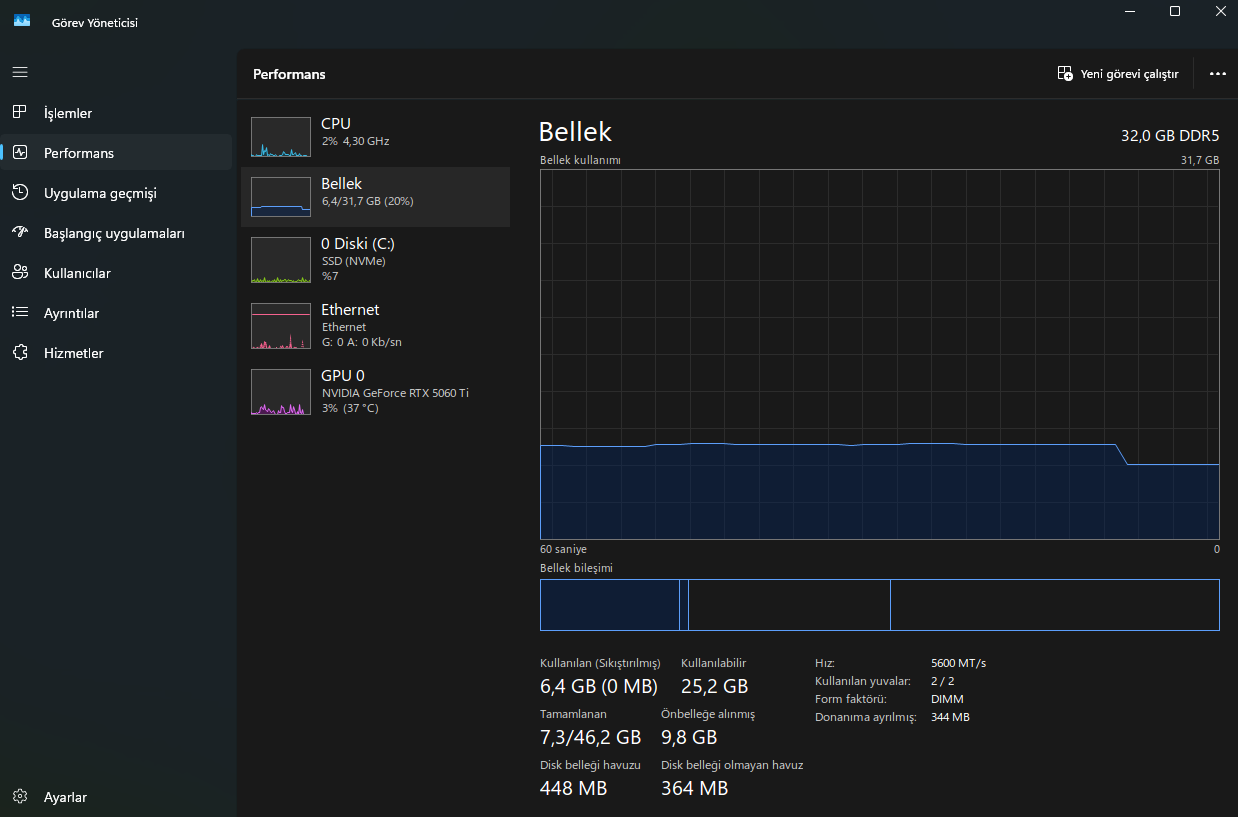Select the GPU 0 performance item

375,392
